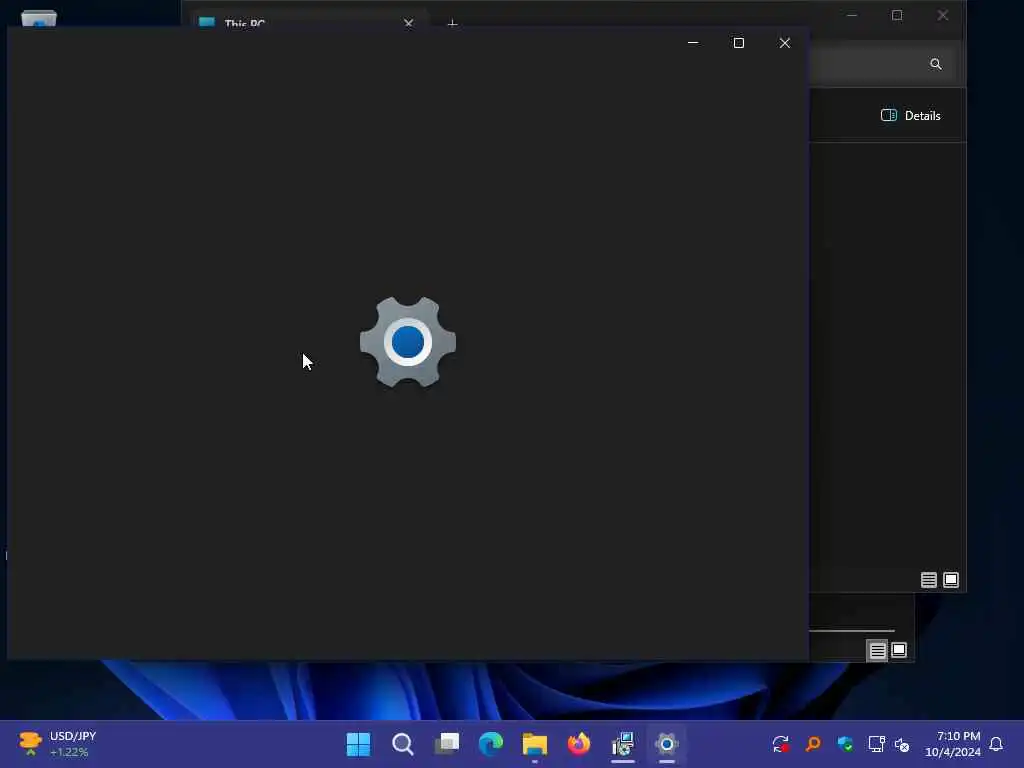Click the File Explorer search box

[x=884, y=64]
